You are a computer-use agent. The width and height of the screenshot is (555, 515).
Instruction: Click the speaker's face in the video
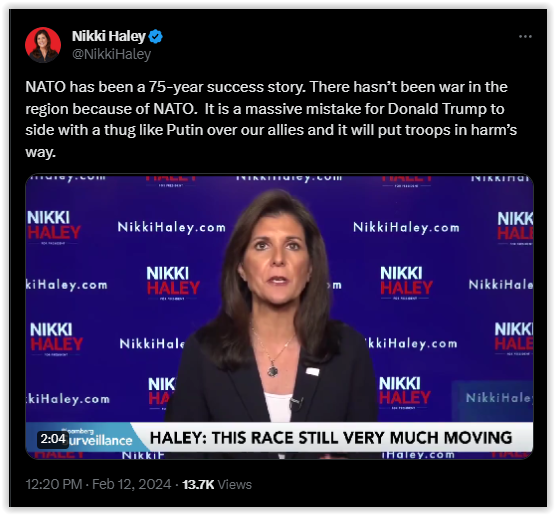[x=277, y=263]
